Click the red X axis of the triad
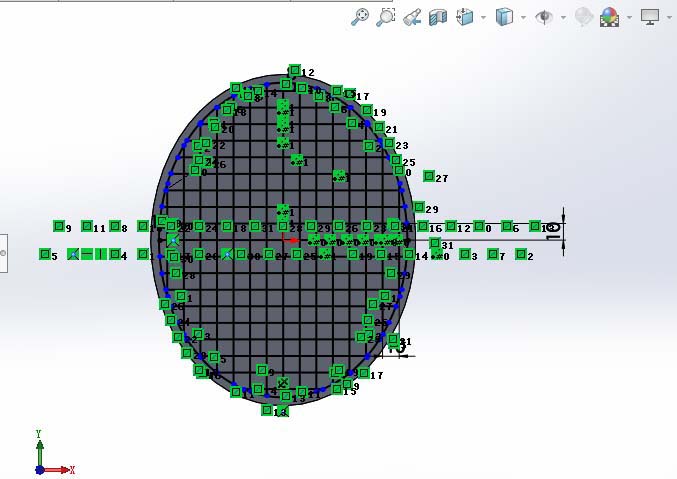 [58, 470]
